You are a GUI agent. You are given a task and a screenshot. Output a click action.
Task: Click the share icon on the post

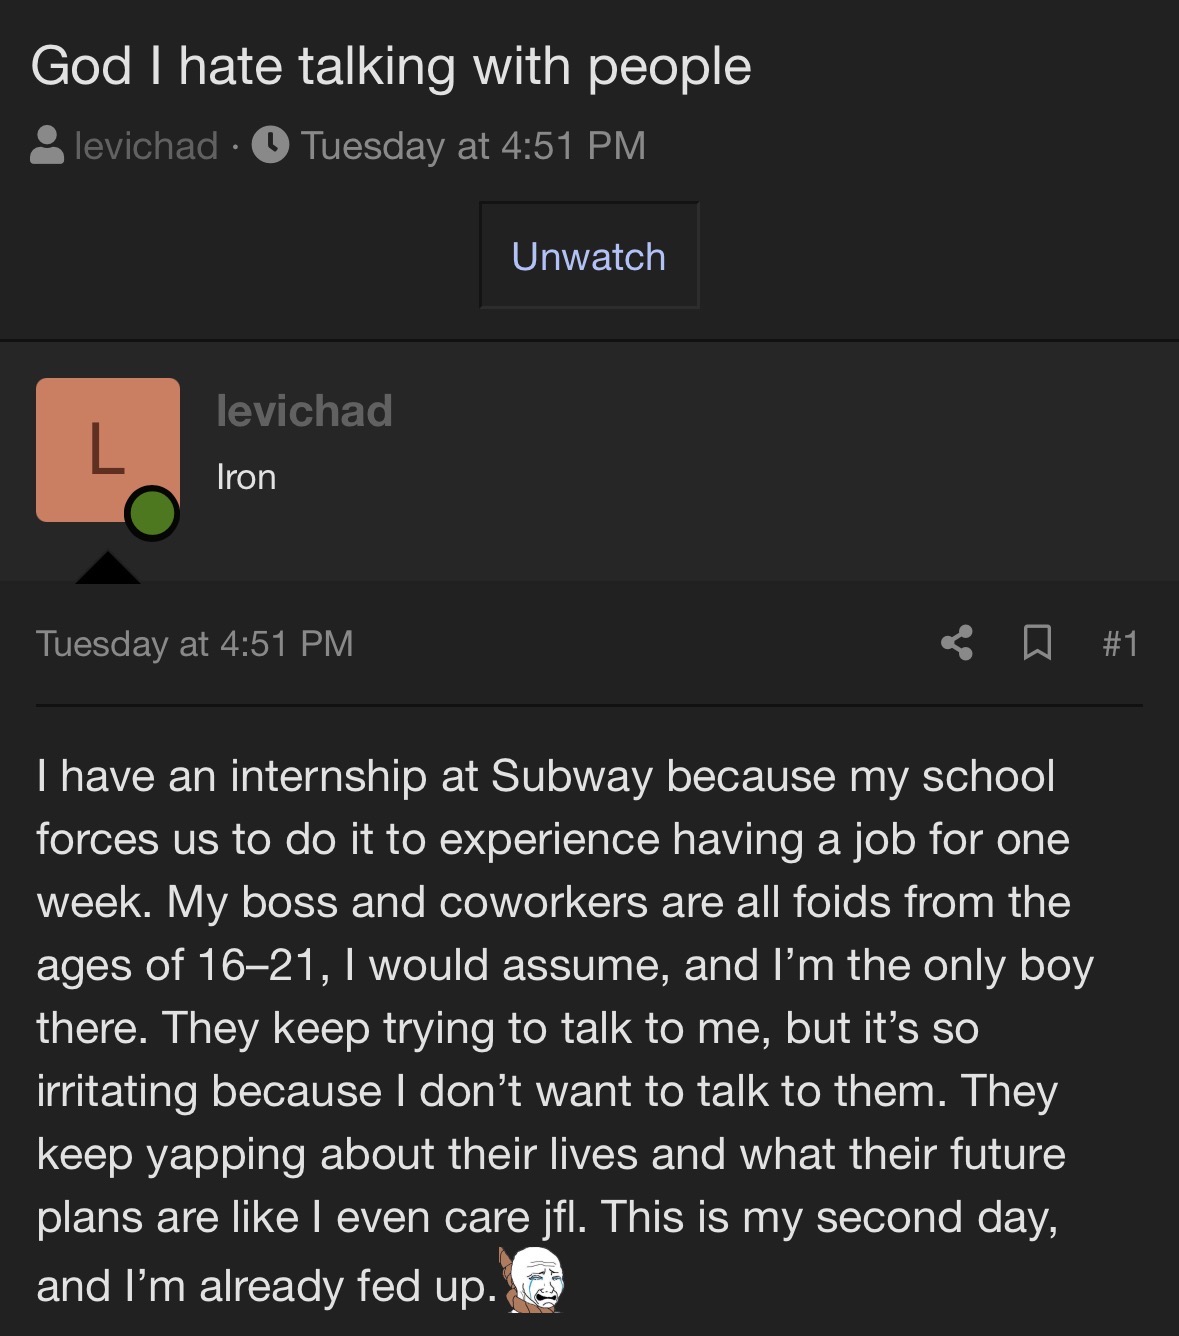[957, 643]
